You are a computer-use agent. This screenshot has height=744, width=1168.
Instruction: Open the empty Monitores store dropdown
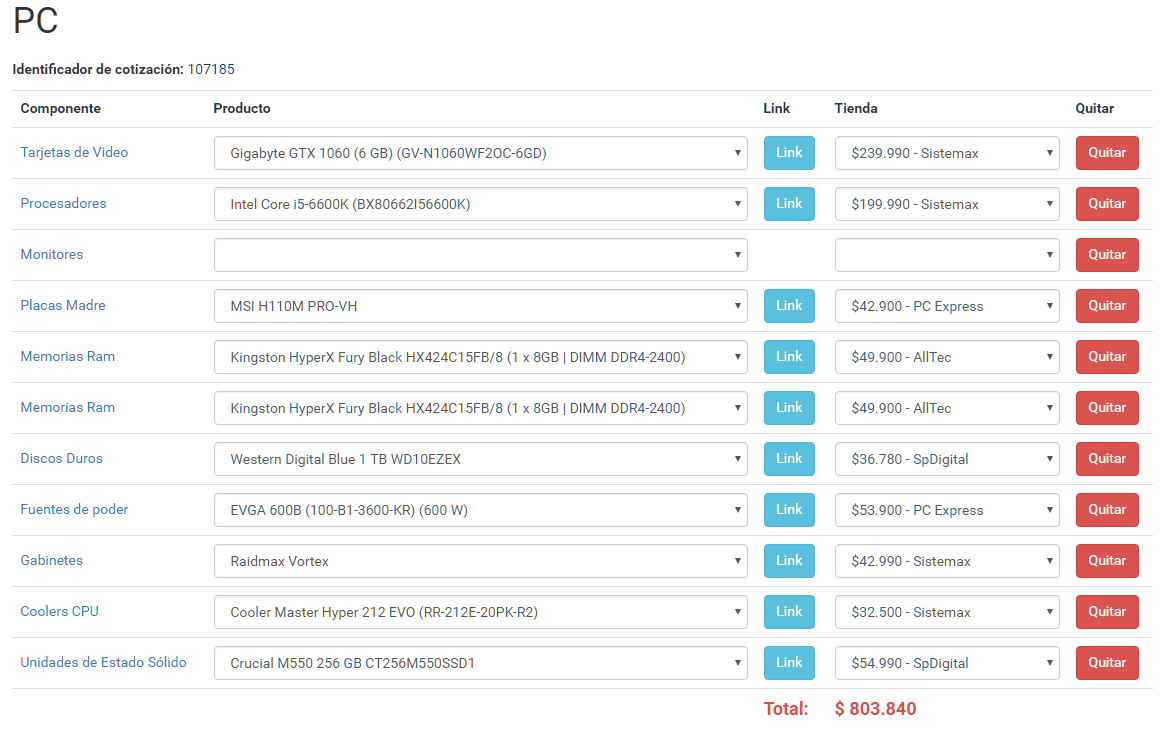947,255
